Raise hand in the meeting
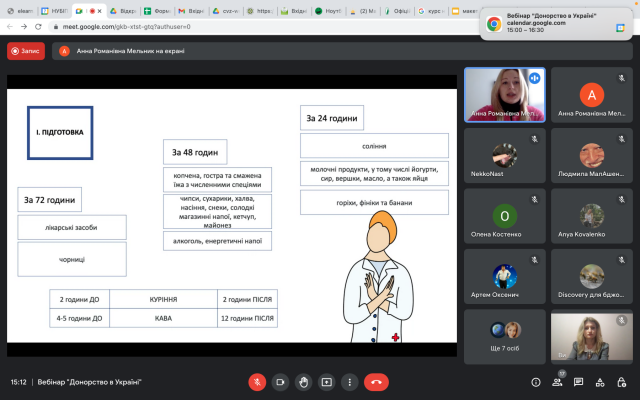This screenshot has width=640, height=400. click(303, 381)
